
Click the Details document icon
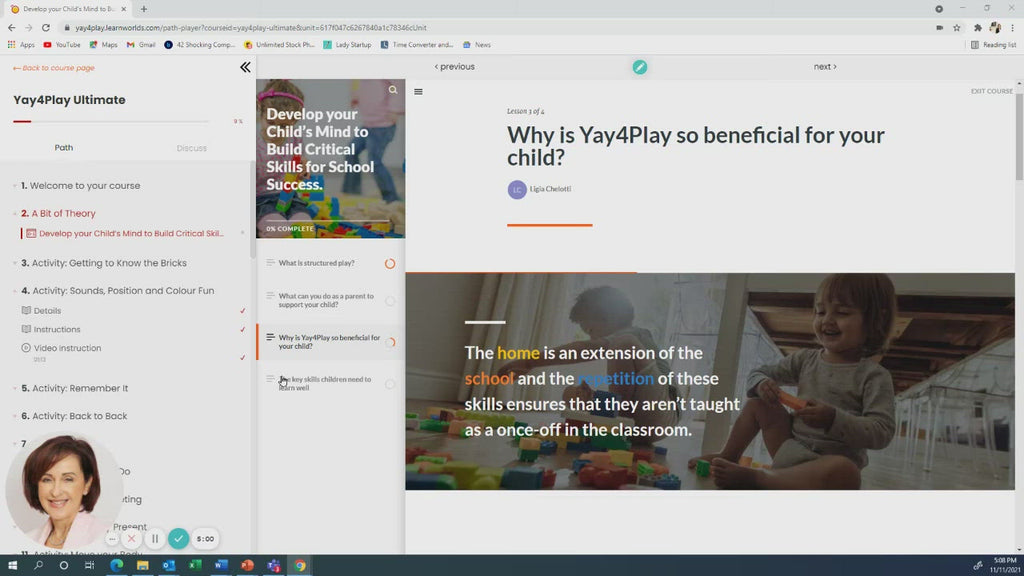[x=26, y=310]
